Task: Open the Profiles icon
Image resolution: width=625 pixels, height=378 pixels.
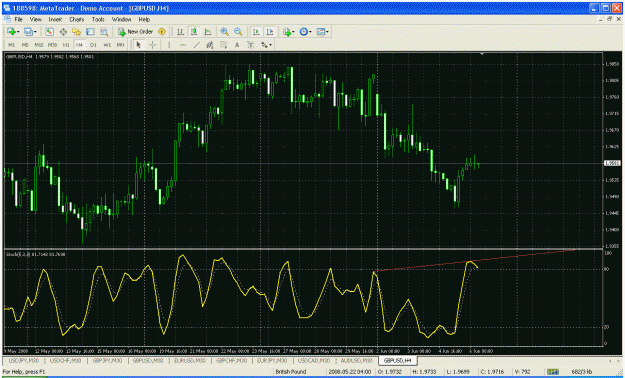Action: (28, 32)
